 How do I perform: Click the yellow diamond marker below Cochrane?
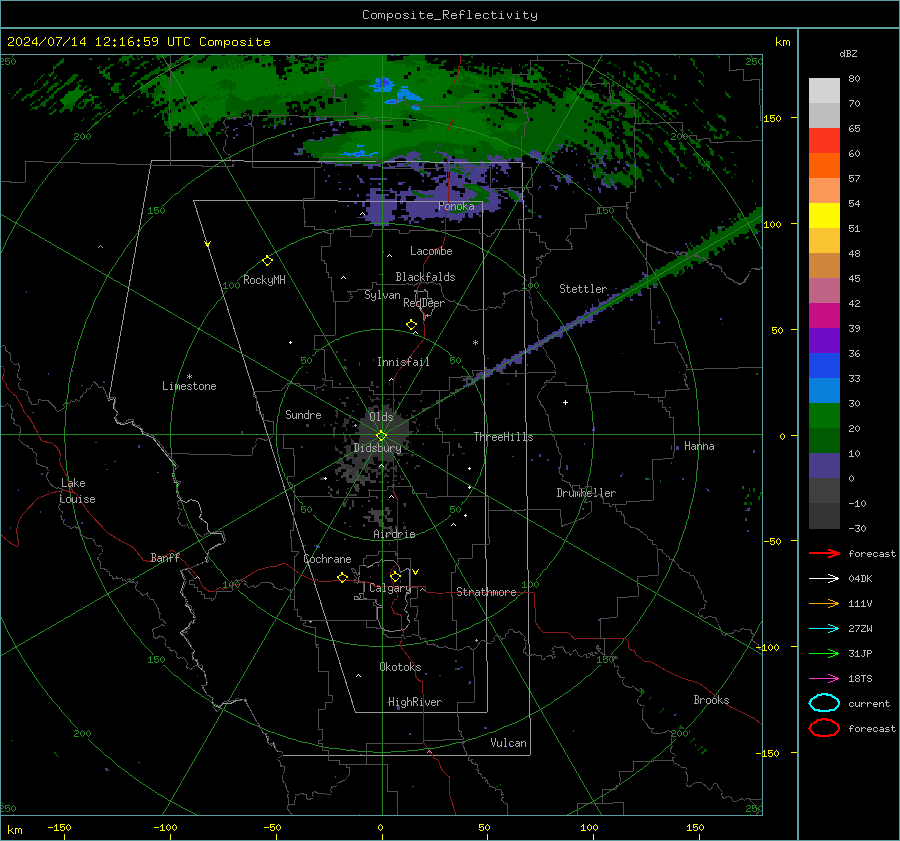343,577
